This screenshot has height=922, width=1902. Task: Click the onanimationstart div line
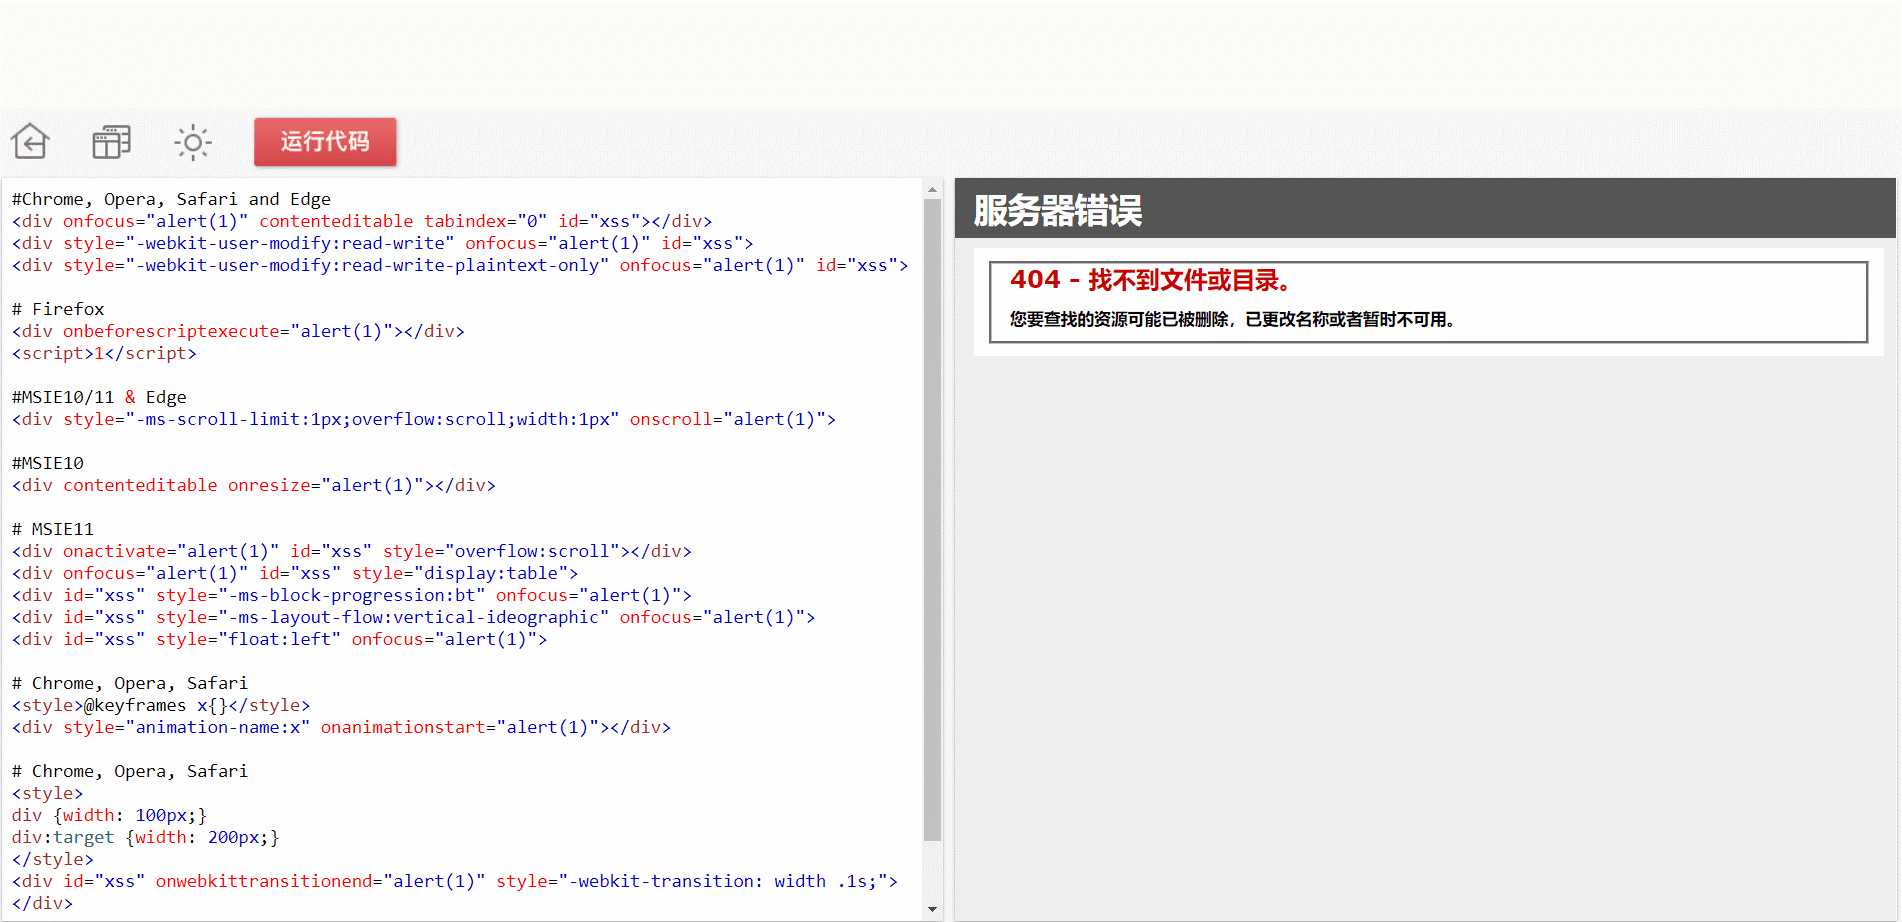pyautogui.click(x=341, y=727)
